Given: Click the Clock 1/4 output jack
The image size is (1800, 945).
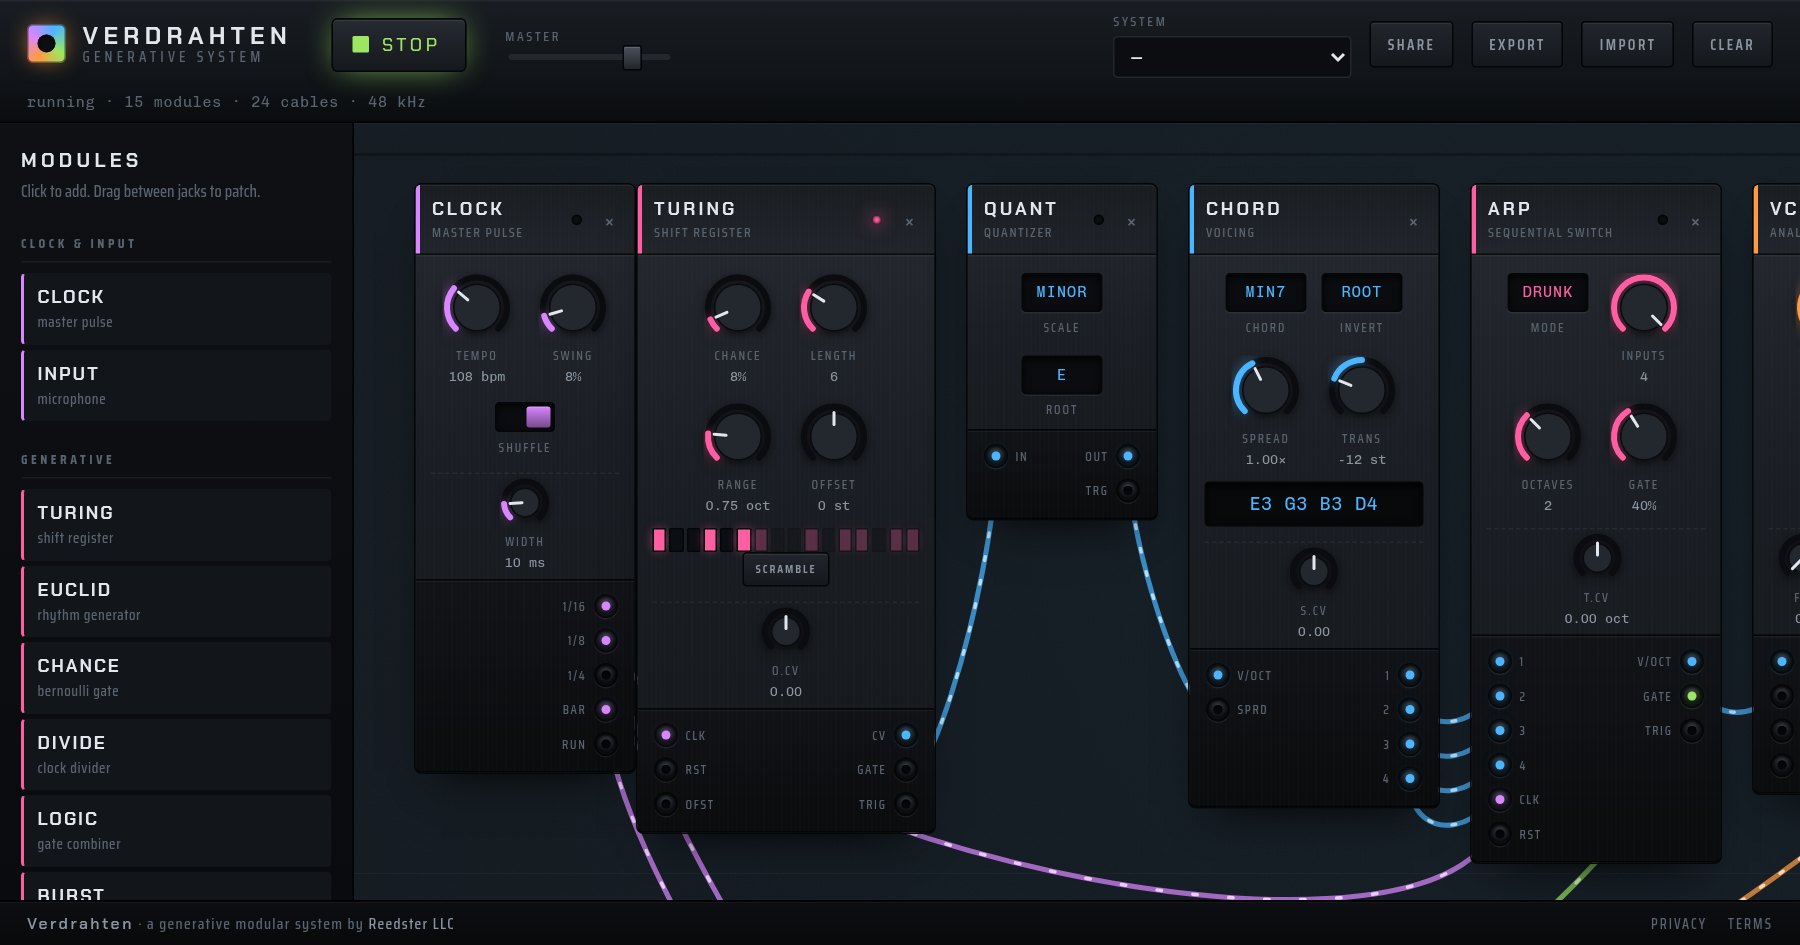Looking at the screenshot, I should [x=605, y=675].
